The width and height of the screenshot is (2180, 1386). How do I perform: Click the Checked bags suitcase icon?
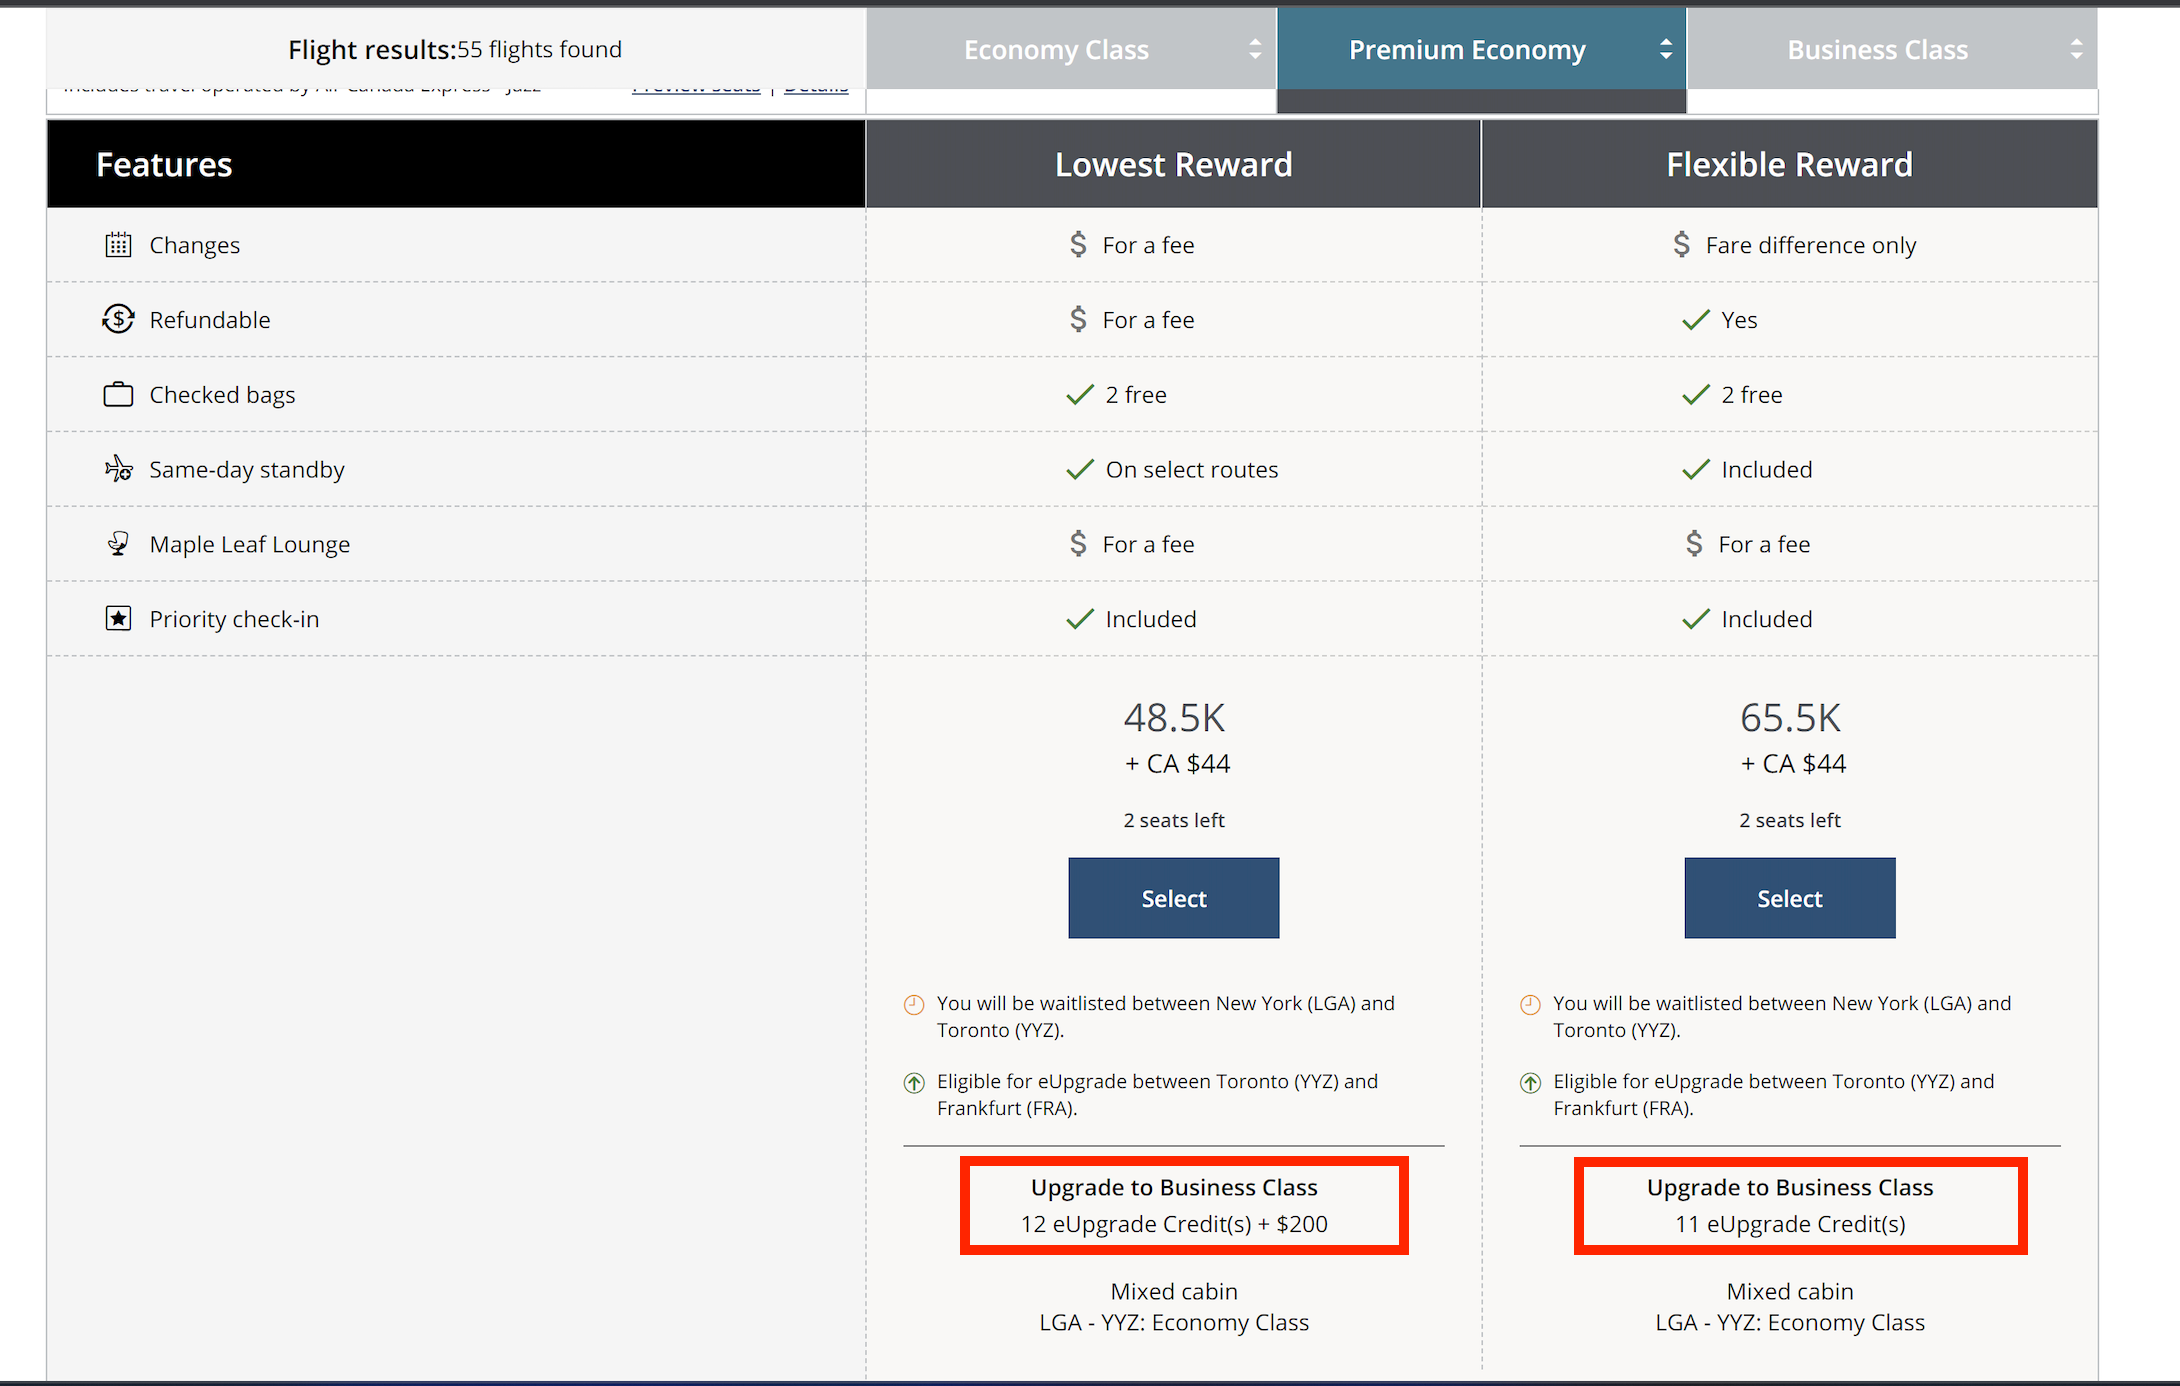point(118,395)
